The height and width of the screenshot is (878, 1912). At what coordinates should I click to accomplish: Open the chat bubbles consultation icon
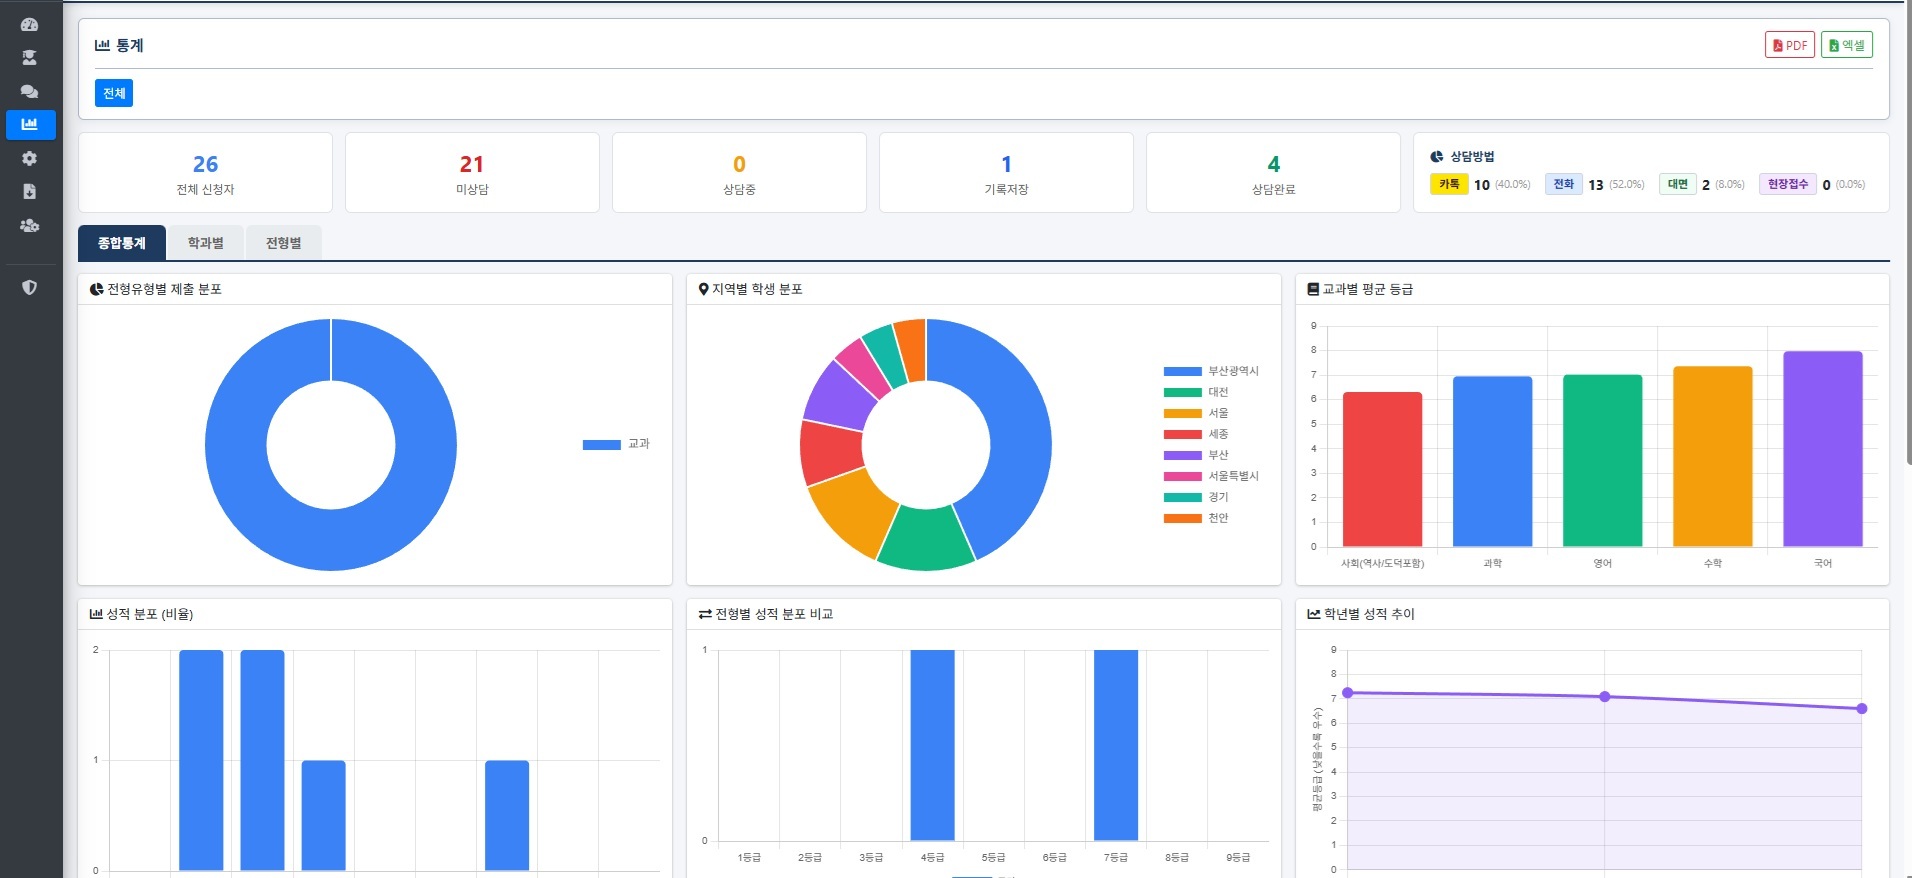(x=29, y=91)
